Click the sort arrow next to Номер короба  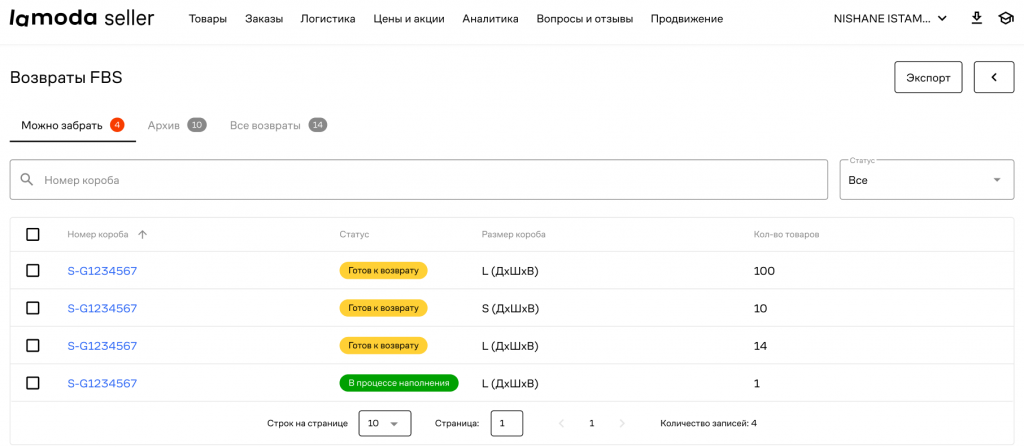tap(142, 234)
